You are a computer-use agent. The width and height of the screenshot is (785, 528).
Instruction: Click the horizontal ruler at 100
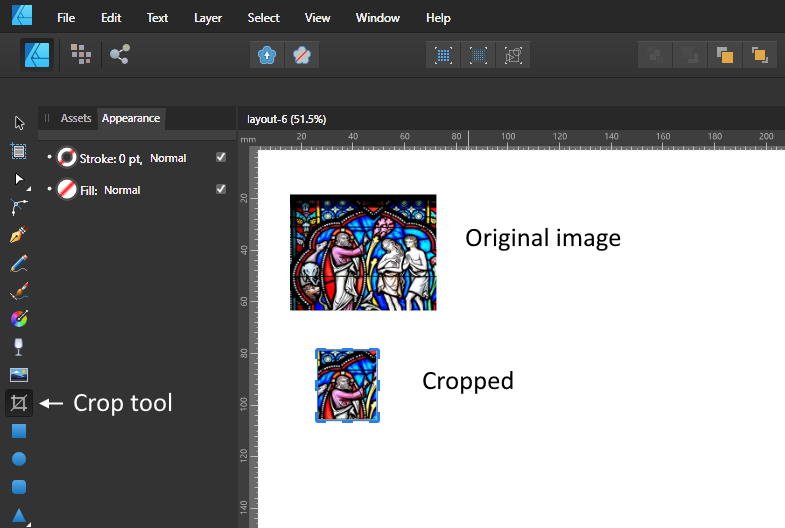coord(508,136)
